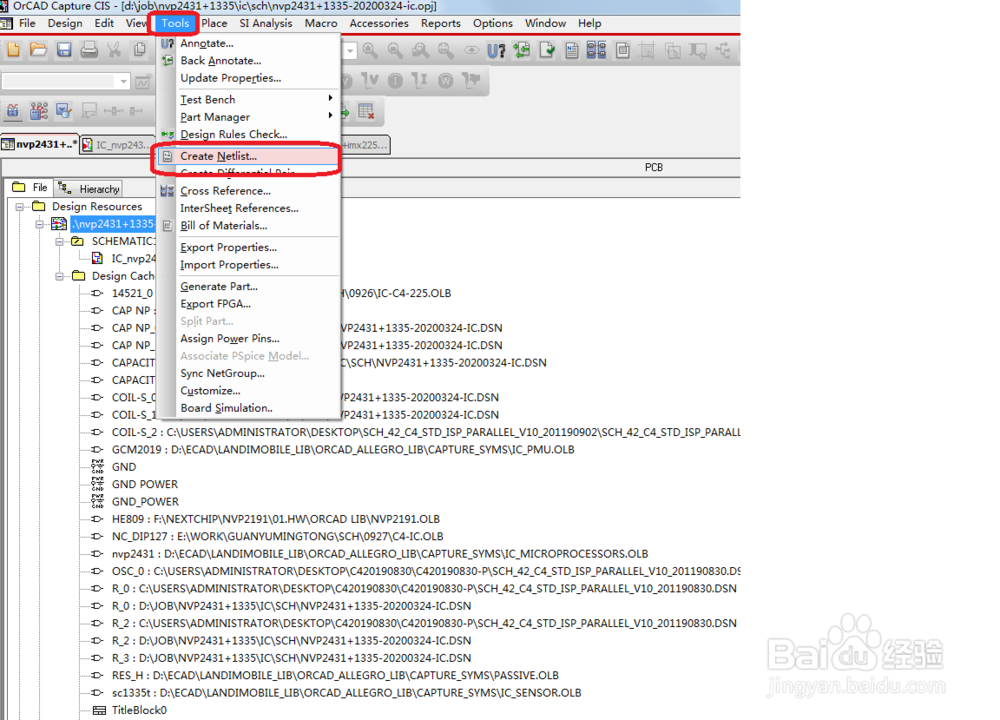Image resolution: width=1000 pixels, height=720 pixels.
Task: Click the Annotate U? toolbar icon
Action: pyautogui.click(x=496, y=50)
